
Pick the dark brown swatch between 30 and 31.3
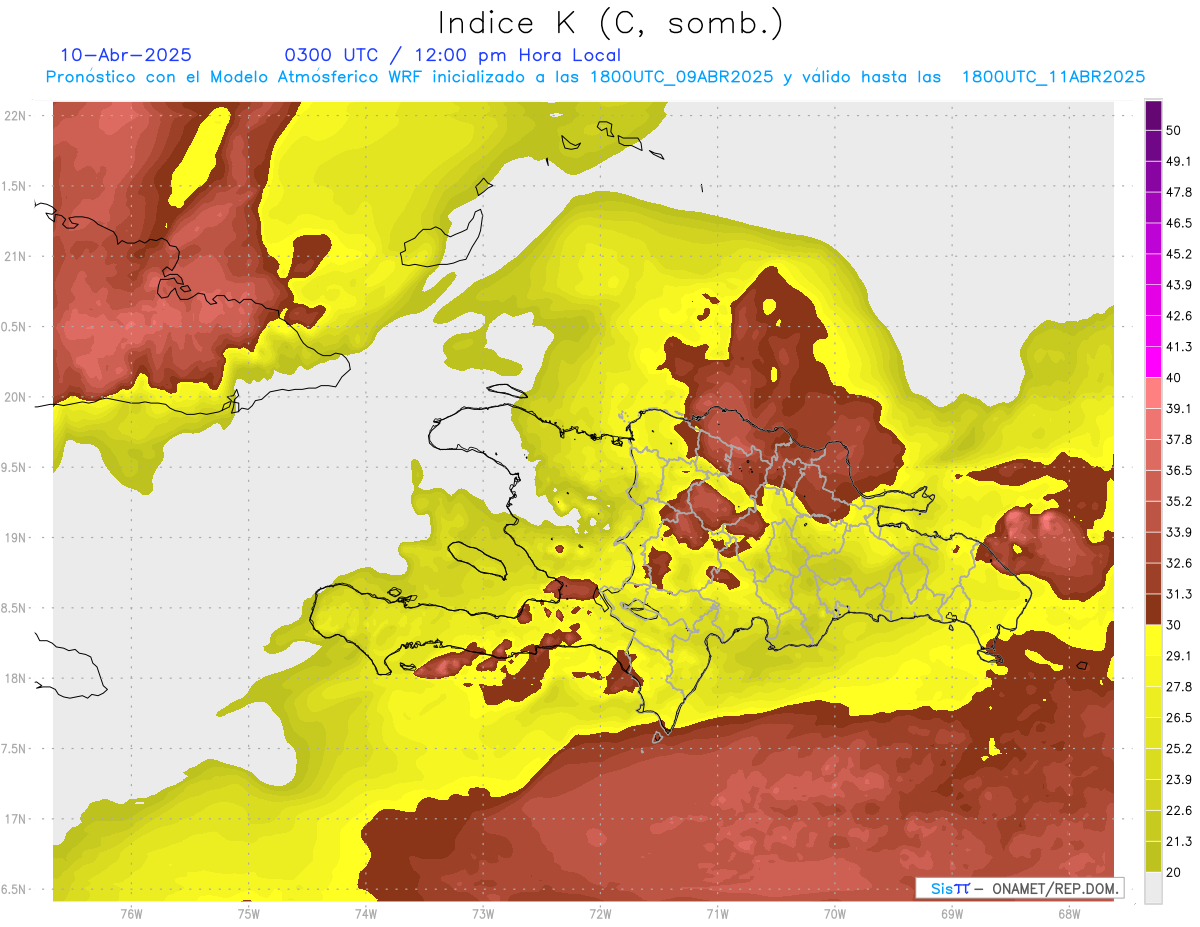(x=1153, y=609)
